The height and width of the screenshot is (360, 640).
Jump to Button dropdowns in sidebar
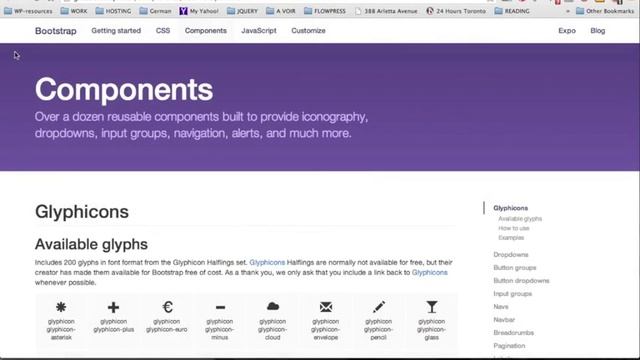point(521,281)
